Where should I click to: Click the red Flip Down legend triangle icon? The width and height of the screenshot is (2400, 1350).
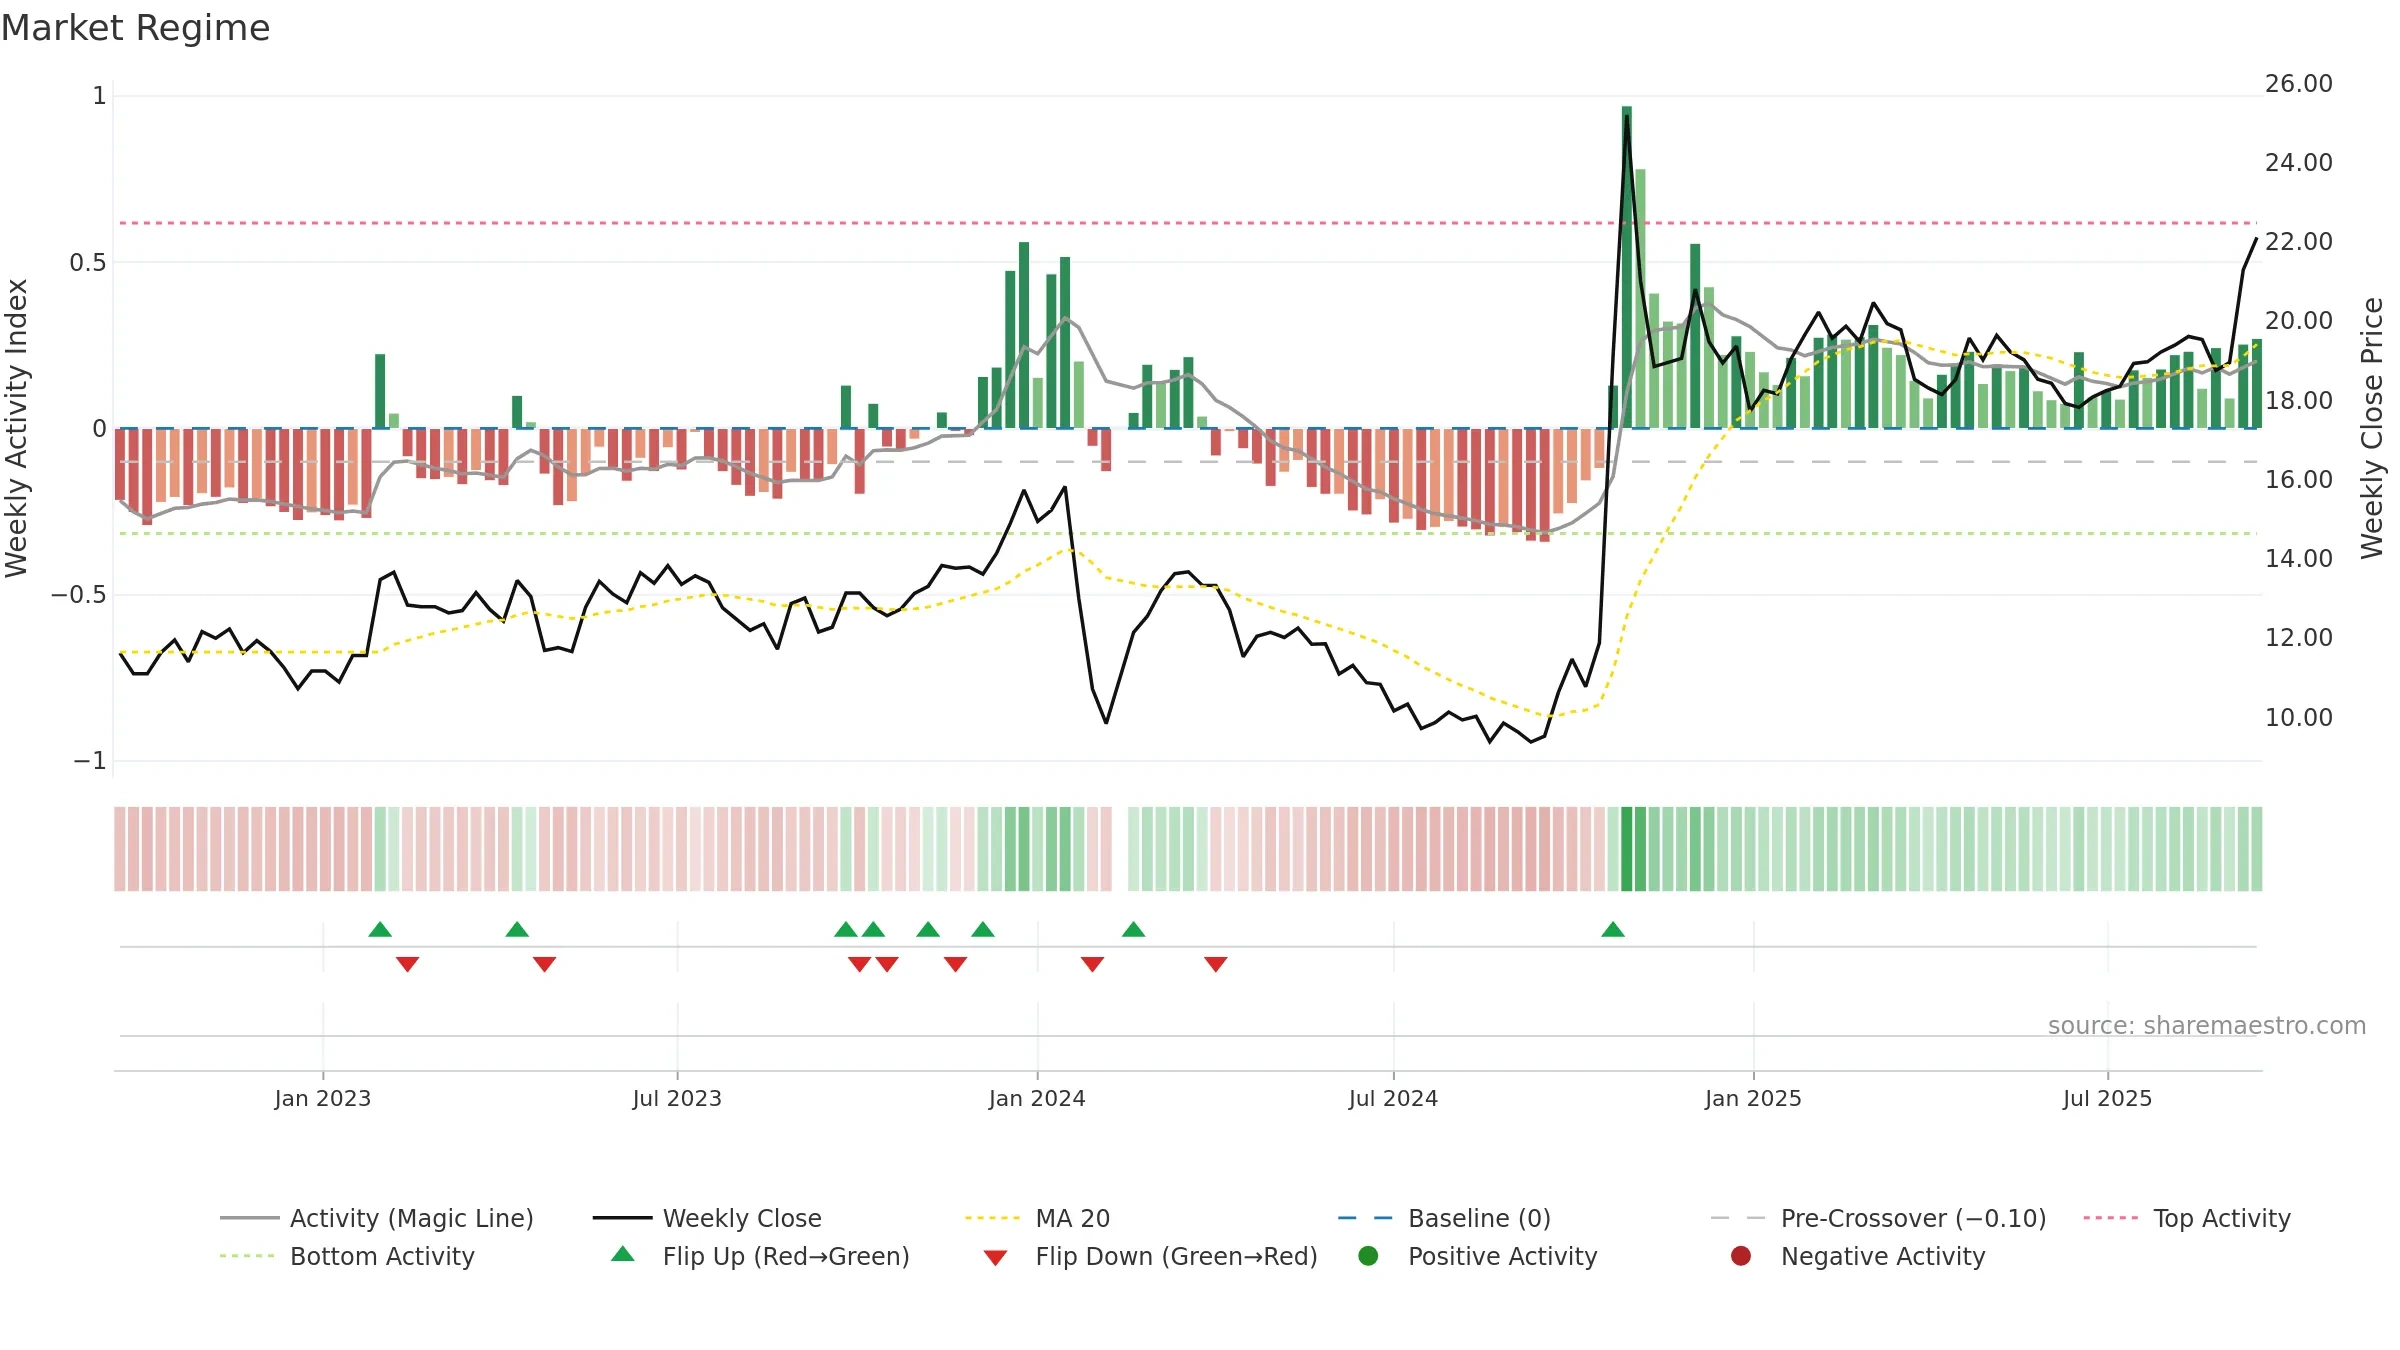pyautogui.click(x=995, y=1258)
